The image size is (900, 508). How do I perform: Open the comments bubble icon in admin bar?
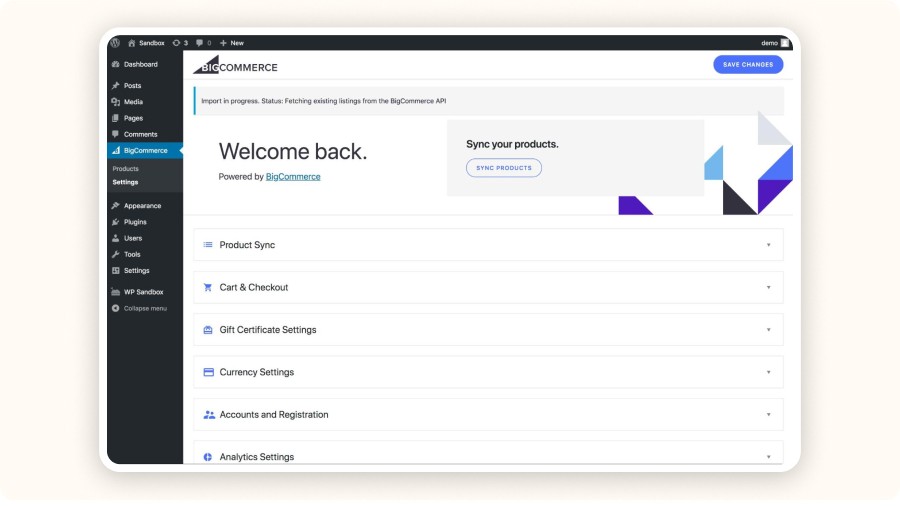click(199, 43)
